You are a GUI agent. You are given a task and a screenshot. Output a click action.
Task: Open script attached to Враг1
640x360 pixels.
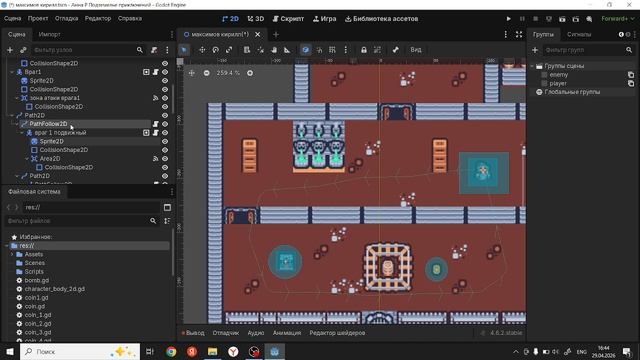pos(156,72)
